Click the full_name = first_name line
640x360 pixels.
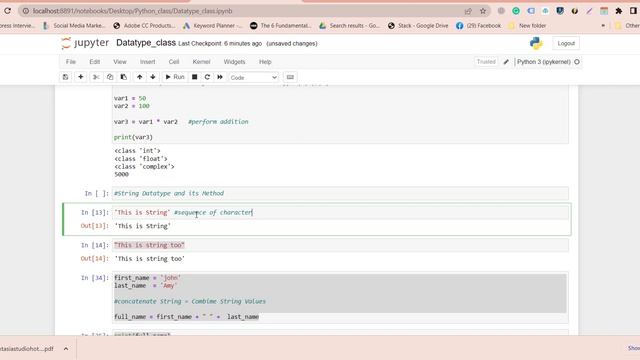pyautogui.click(x=186, y=317)
